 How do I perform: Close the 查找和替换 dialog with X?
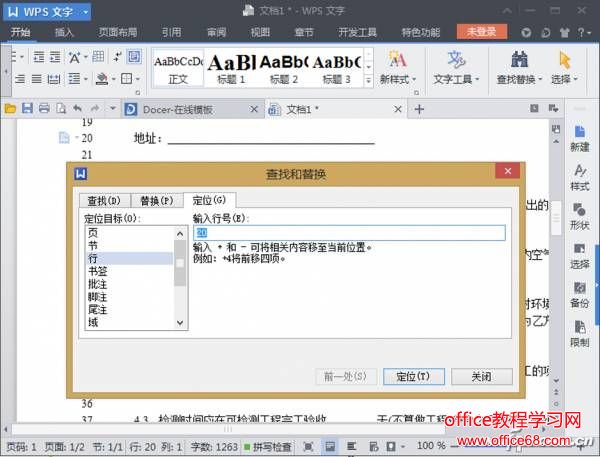(507, 171)
